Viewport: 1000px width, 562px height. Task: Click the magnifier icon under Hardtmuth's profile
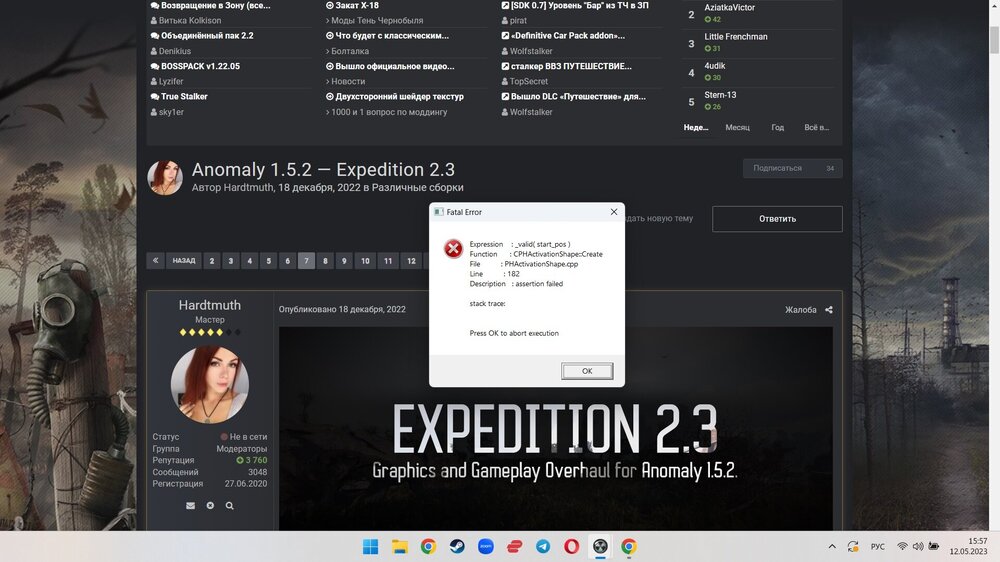click(229, 506)
